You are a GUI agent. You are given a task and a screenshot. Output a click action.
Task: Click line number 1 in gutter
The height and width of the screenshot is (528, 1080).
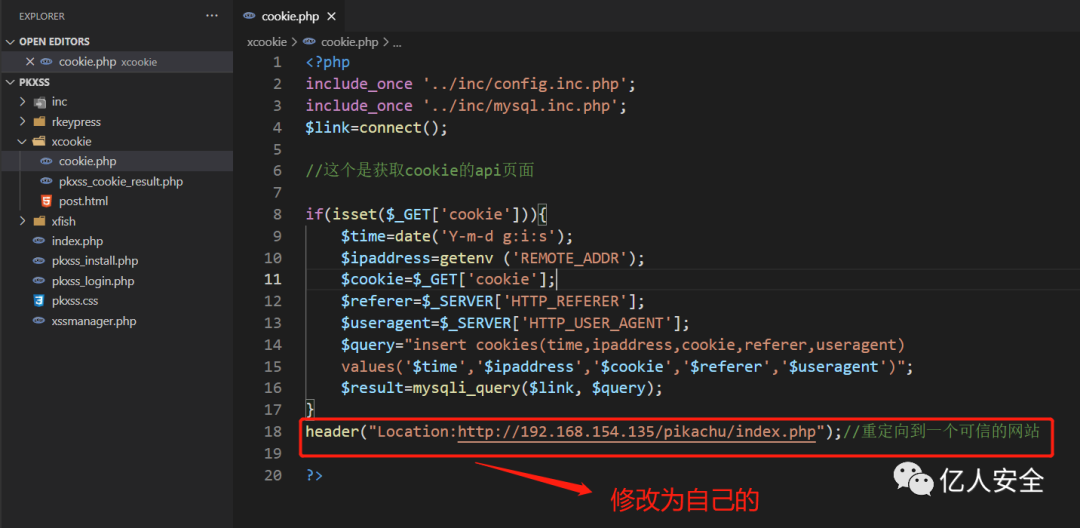[x=277, y=62]
